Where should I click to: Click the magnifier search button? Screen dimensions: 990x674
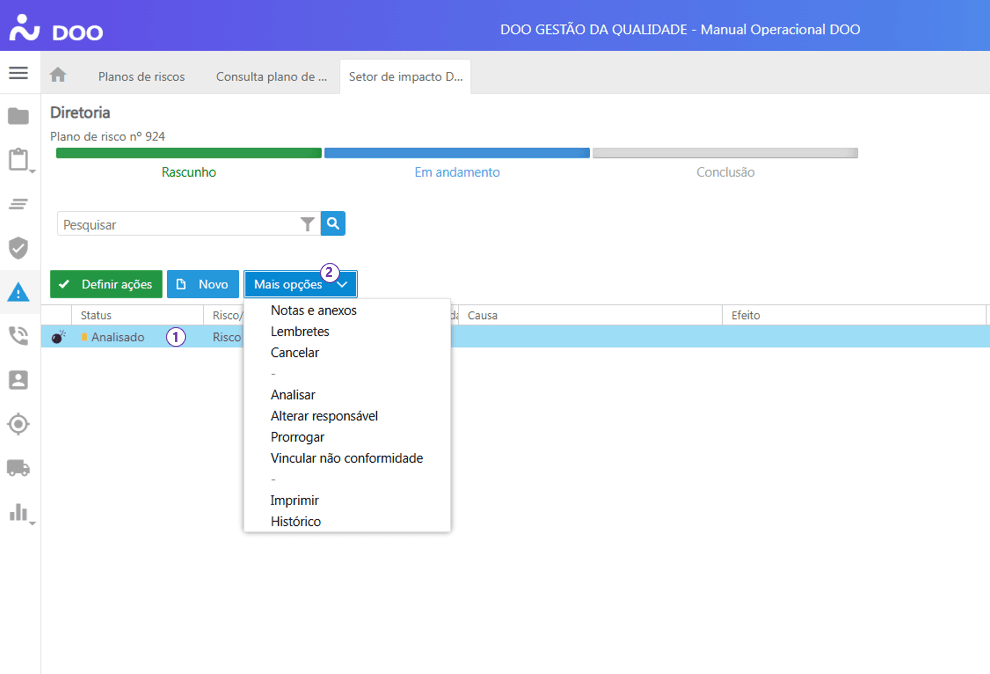point(333,224)
